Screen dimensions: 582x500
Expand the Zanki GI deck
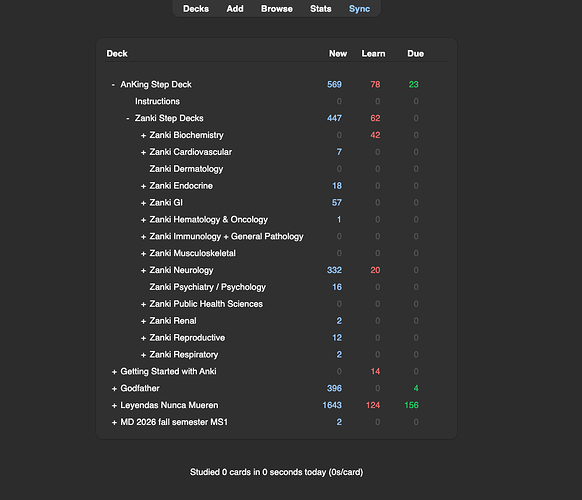tap(143, 203)
